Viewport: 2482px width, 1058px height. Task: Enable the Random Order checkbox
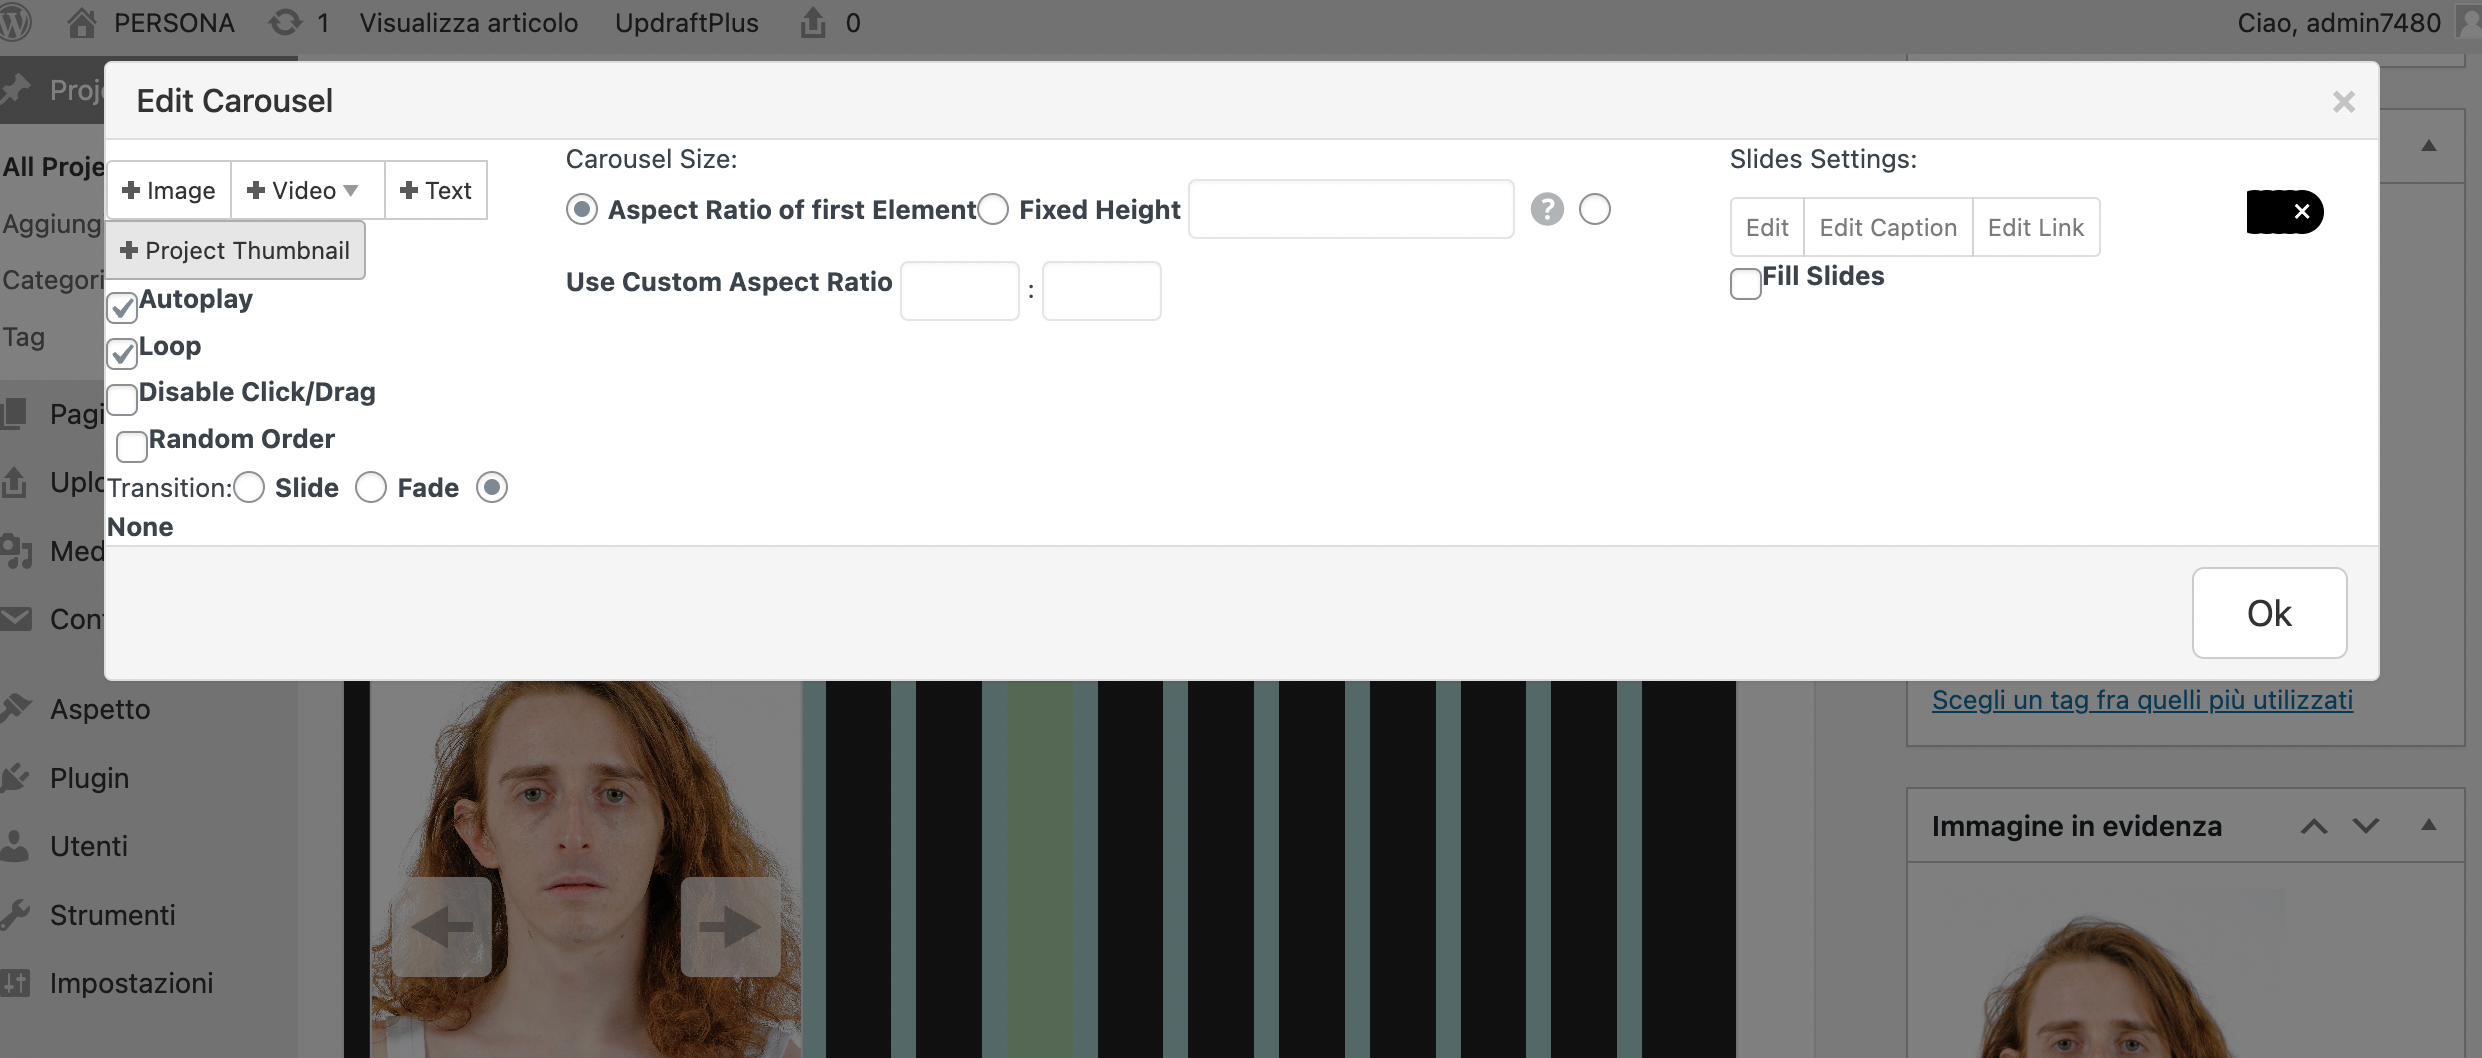132,446
